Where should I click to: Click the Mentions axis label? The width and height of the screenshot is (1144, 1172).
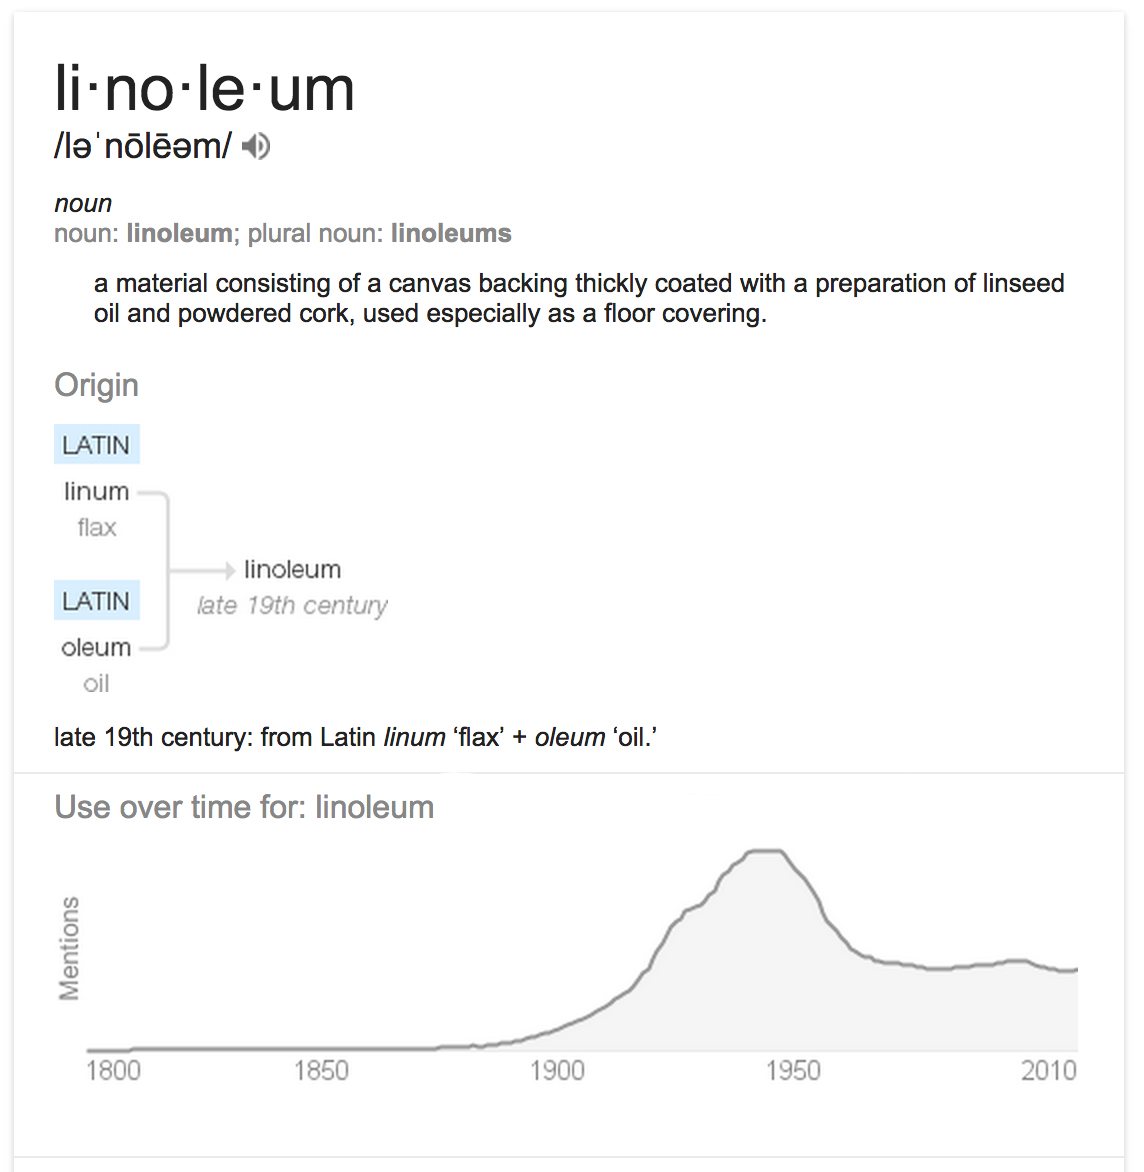point(69,948)
